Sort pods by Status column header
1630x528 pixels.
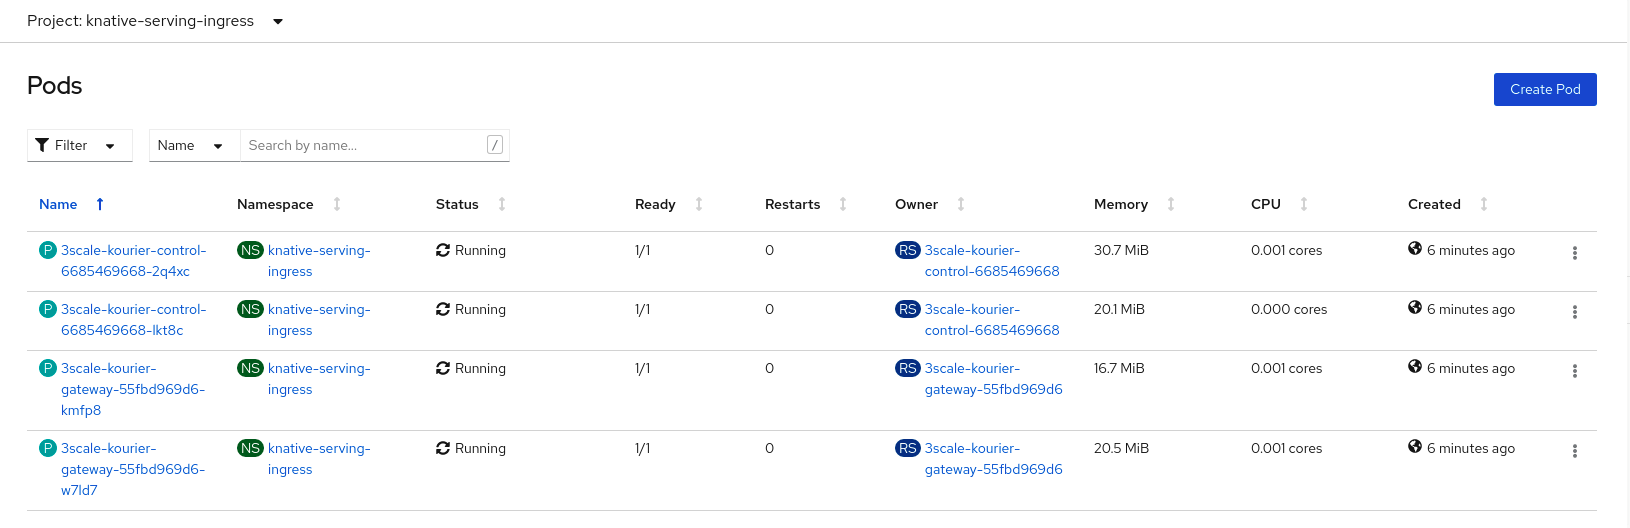click(457, 204)
